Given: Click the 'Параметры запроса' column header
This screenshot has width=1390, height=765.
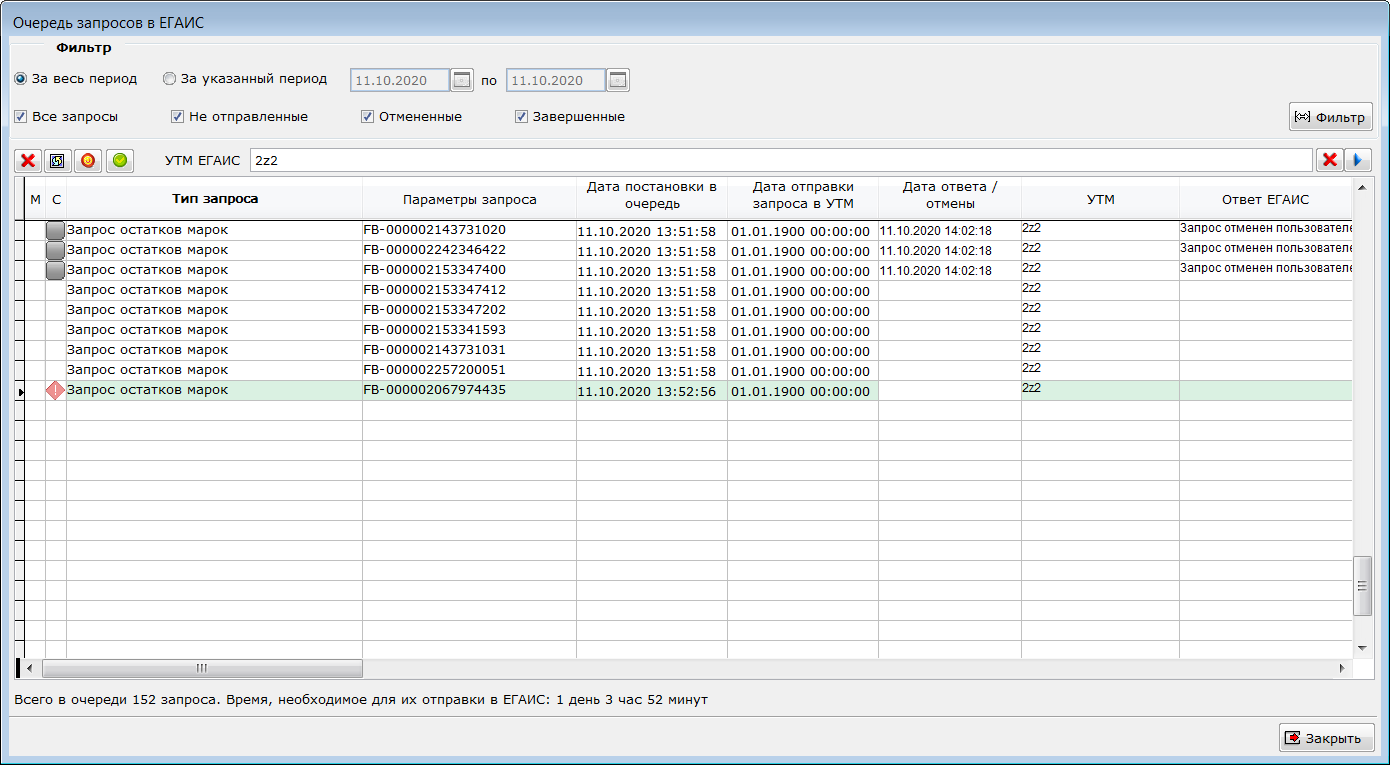Looking at the screenshot, I should tap(470, 199).
